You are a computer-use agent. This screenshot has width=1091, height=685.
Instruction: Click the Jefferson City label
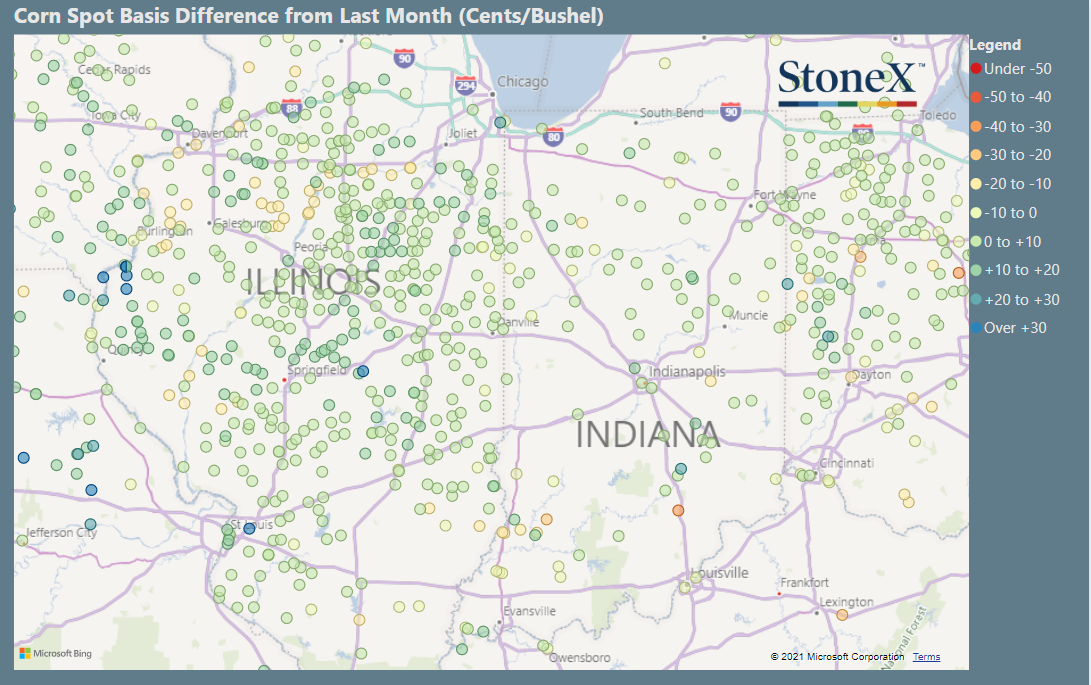(x=61, y=533)
